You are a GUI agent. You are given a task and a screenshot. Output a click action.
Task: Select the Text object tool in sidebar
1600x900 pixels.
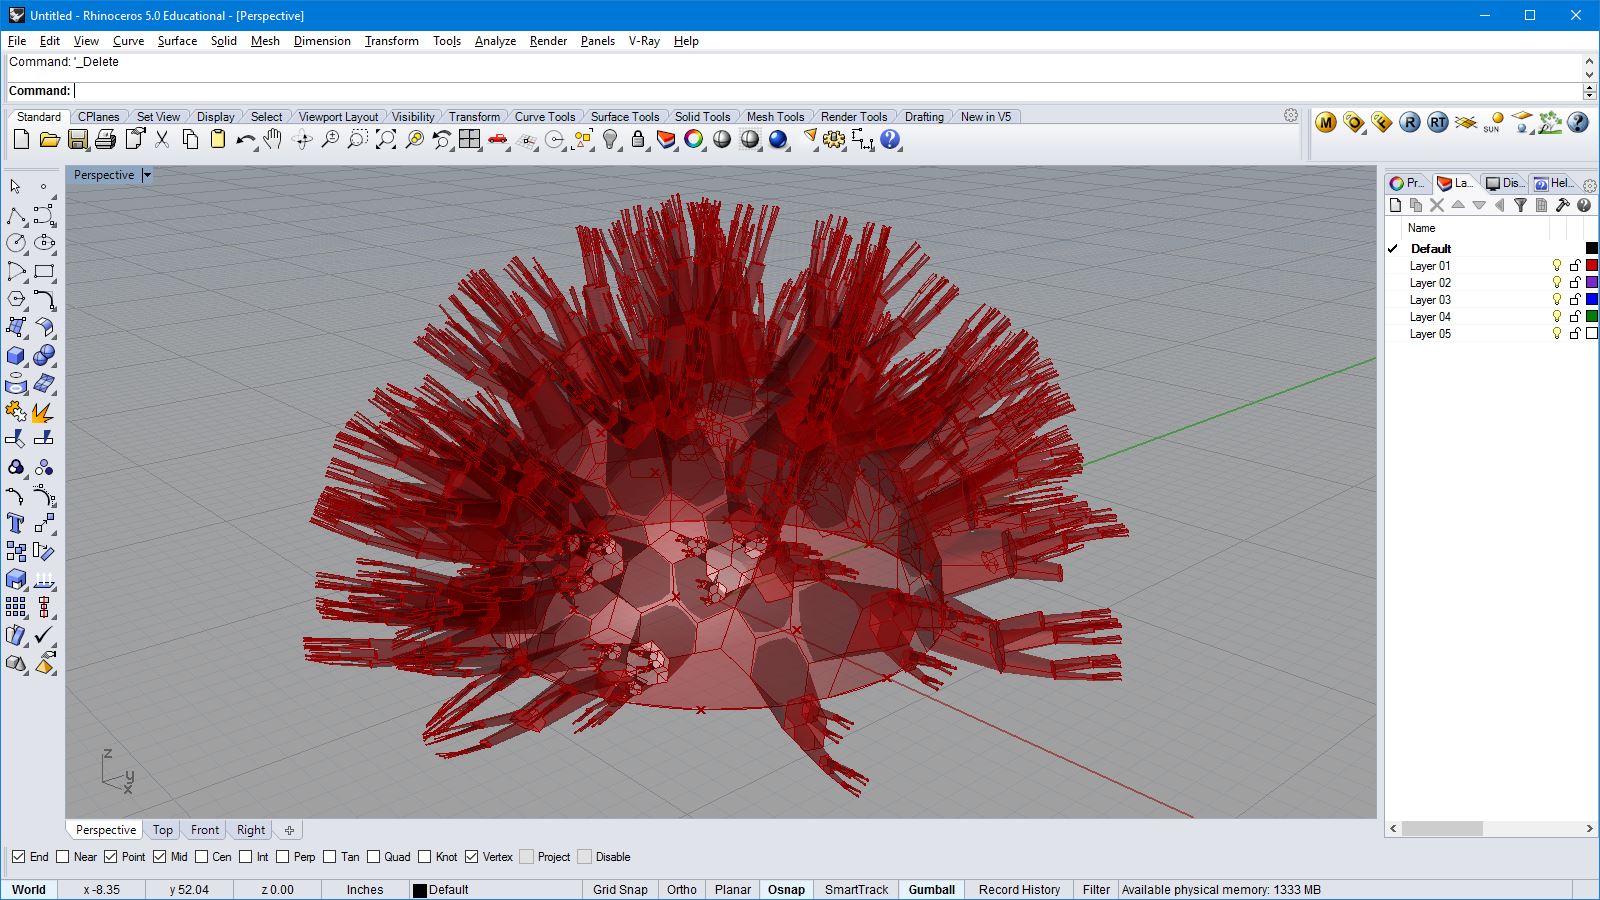[x=16, y=523]
